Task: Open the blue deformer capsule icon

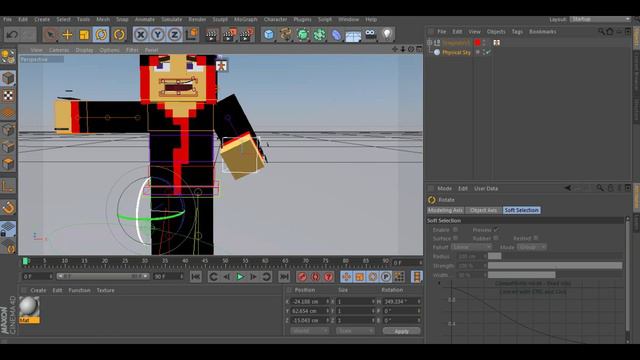Action: (336, 35)
